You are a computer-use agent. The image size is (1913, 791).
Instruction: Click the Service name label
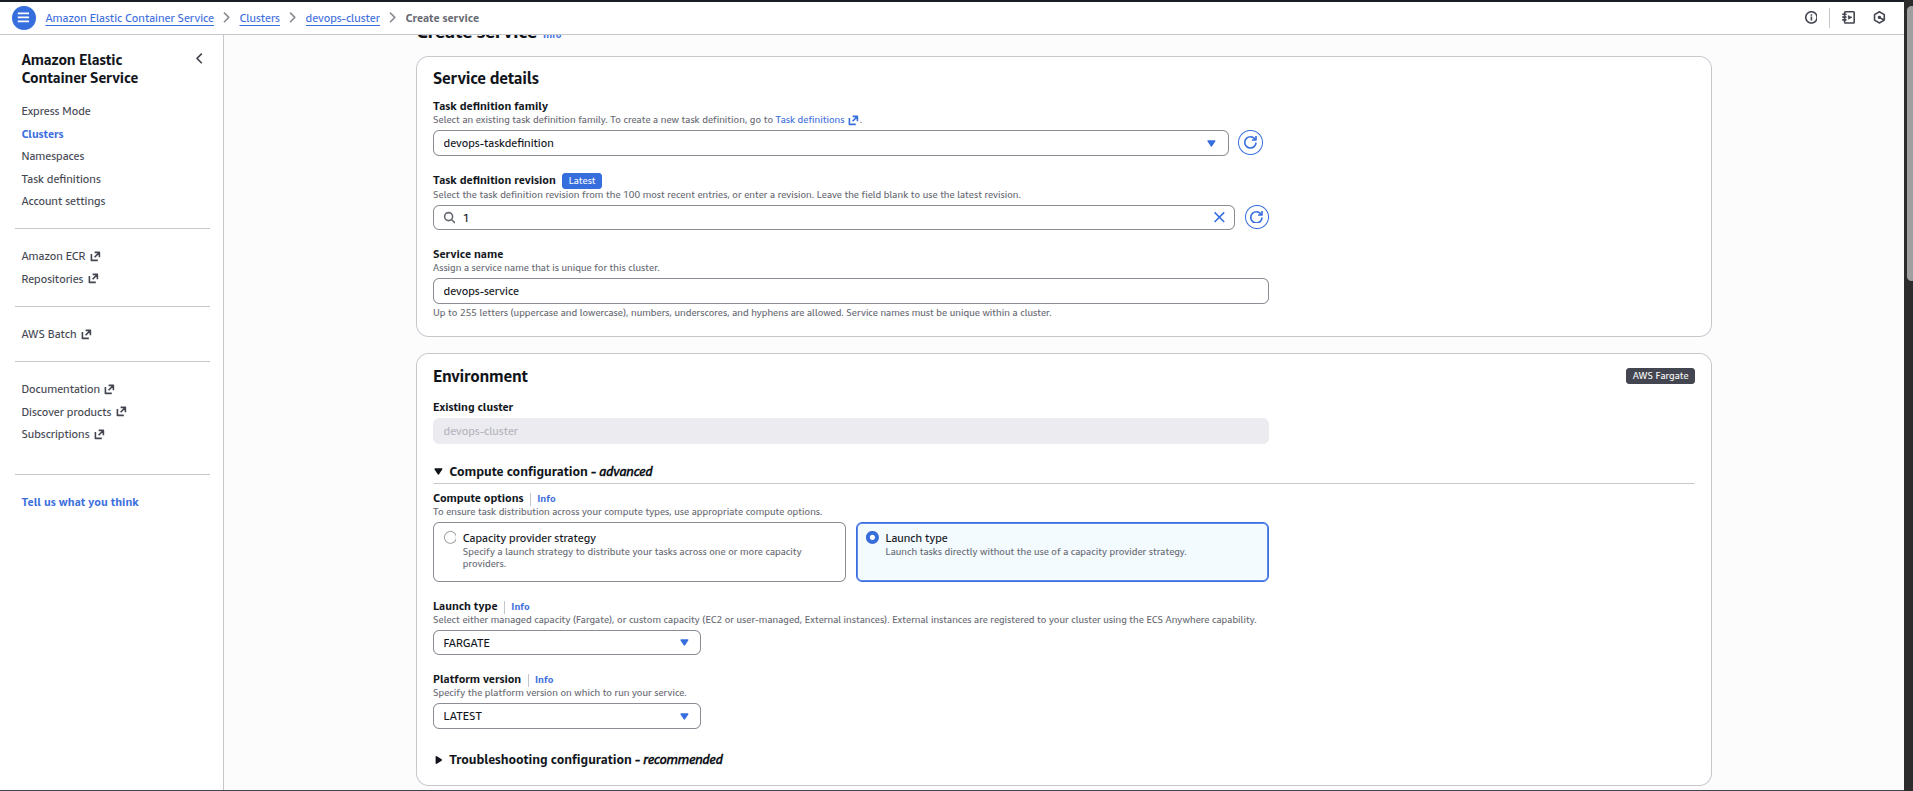coord(468,254)
